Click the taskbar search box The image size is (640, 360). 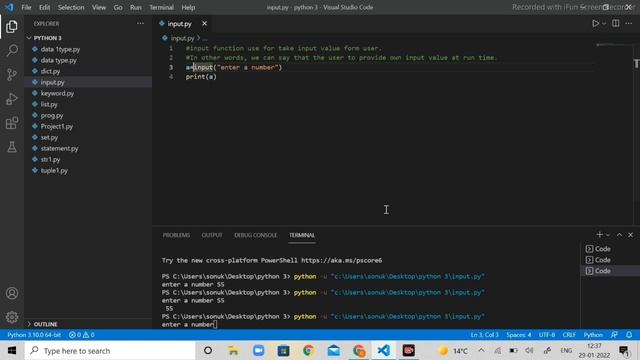(110, 350)
